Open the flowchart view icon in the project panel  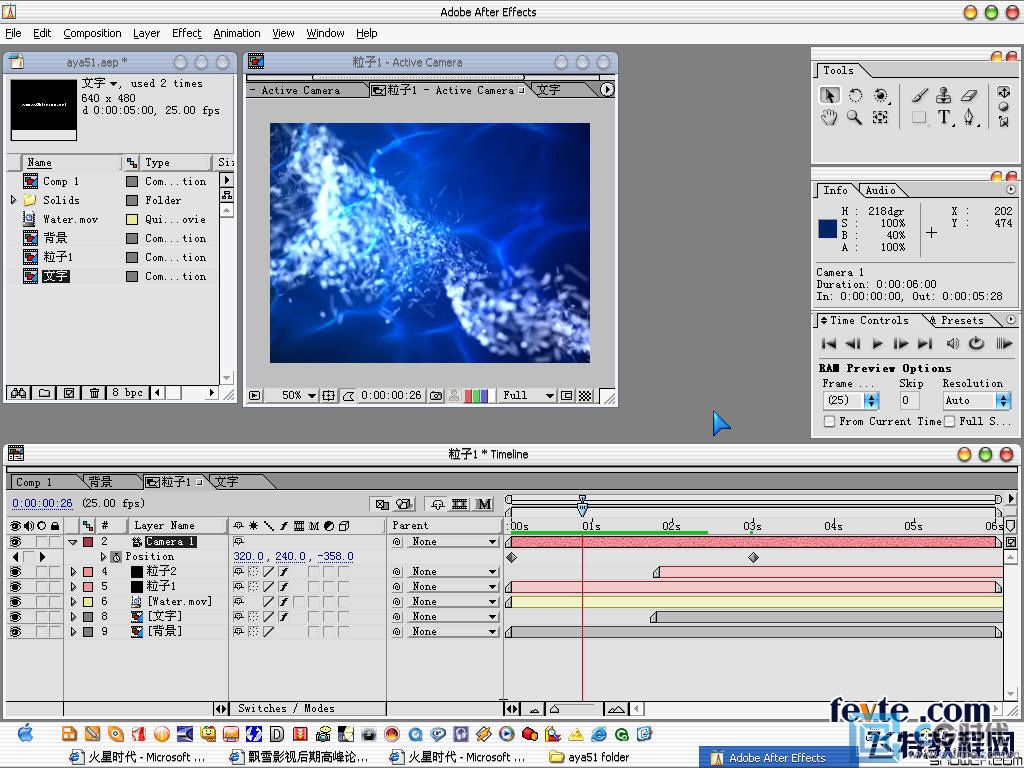227,195
